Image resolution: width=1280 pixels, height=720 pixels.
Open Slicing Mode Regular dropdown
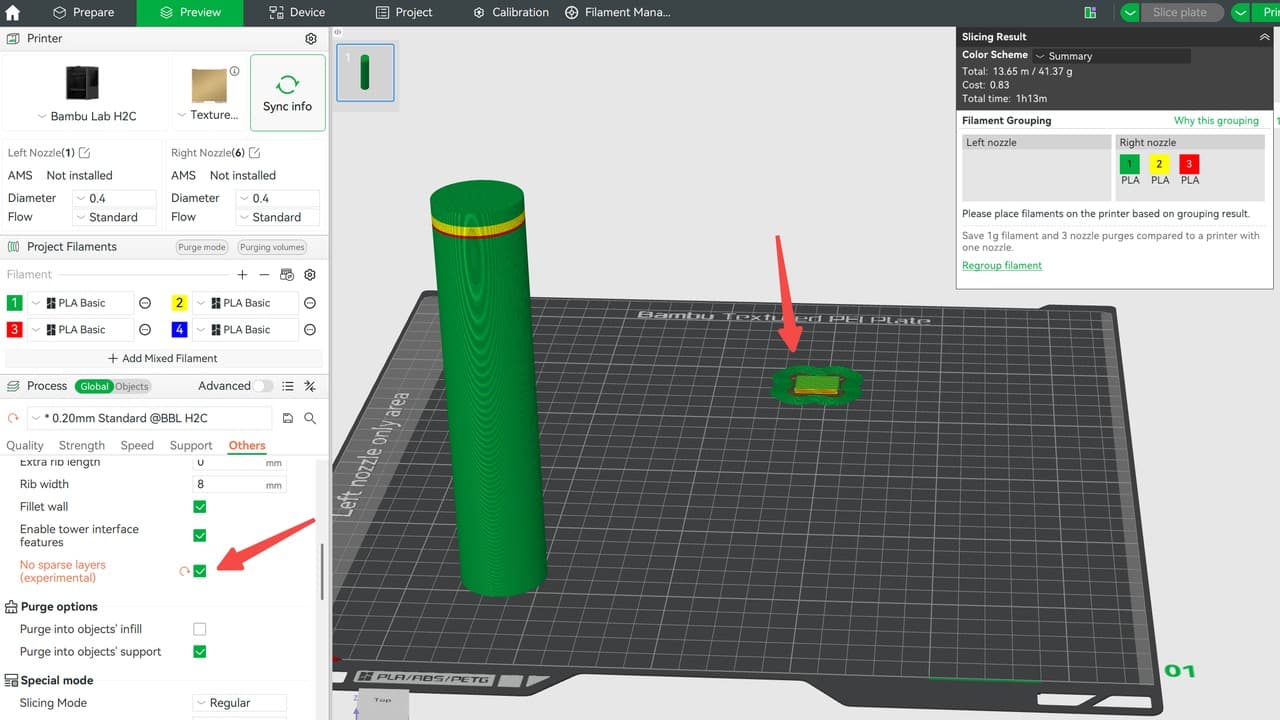(x=239, y=703)
